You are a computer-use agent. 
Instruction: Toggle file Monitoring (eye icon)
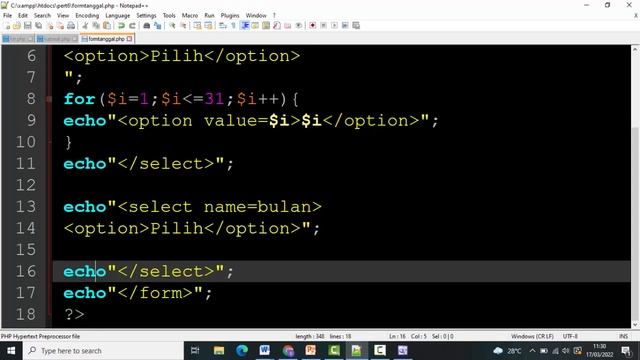tap(298, 25)
